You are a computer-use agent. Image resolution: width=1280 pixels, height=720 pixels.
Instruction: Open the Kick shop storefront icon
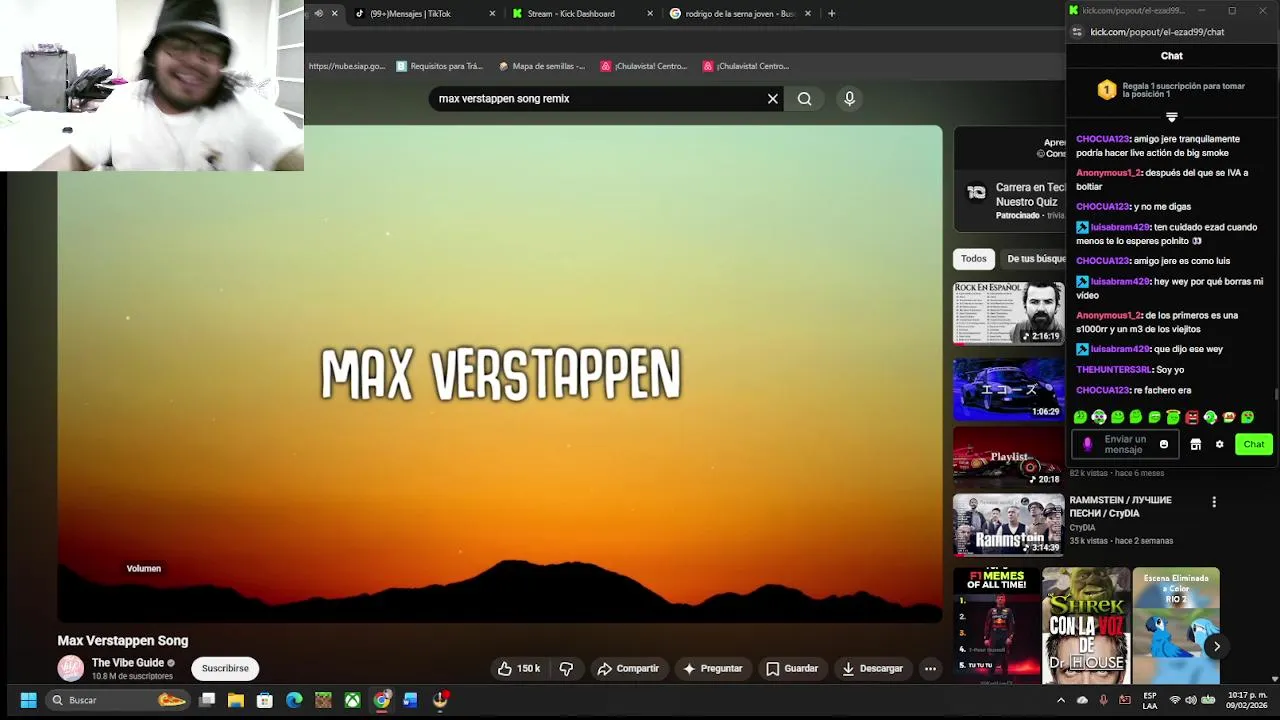tap(1195, 444)
